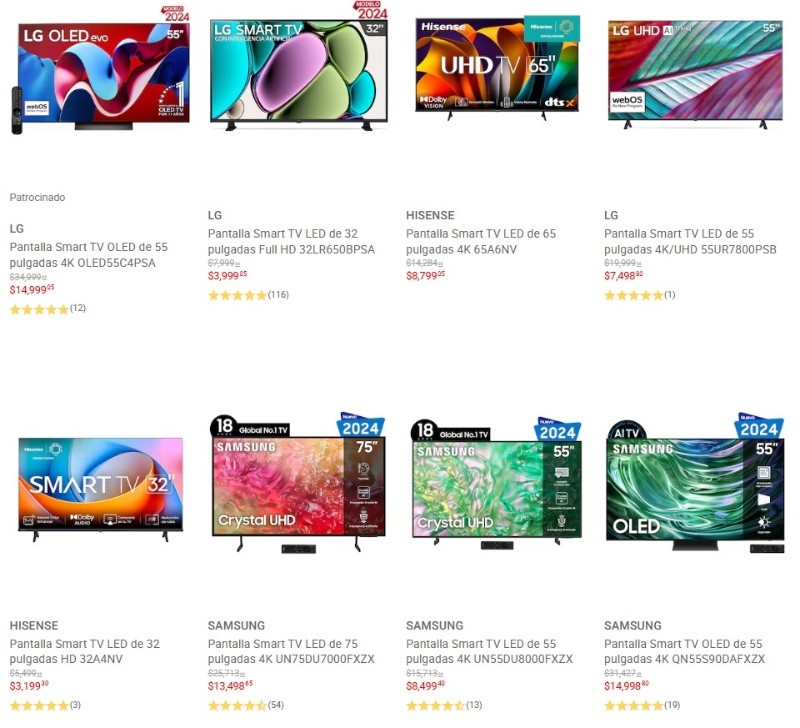Open the Hisense Smart TV 32" product image
Image resolution: width=800 pixels, height=728 pixels.
click(101, 489)
